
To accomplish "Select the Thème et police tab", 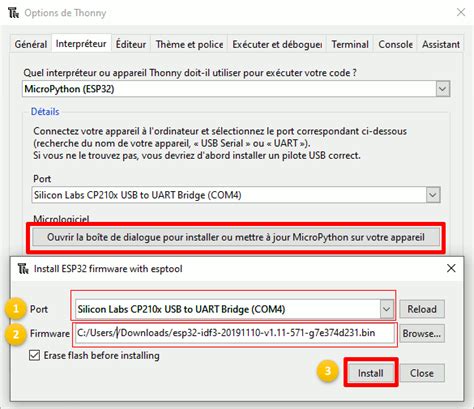I will 189,44.
